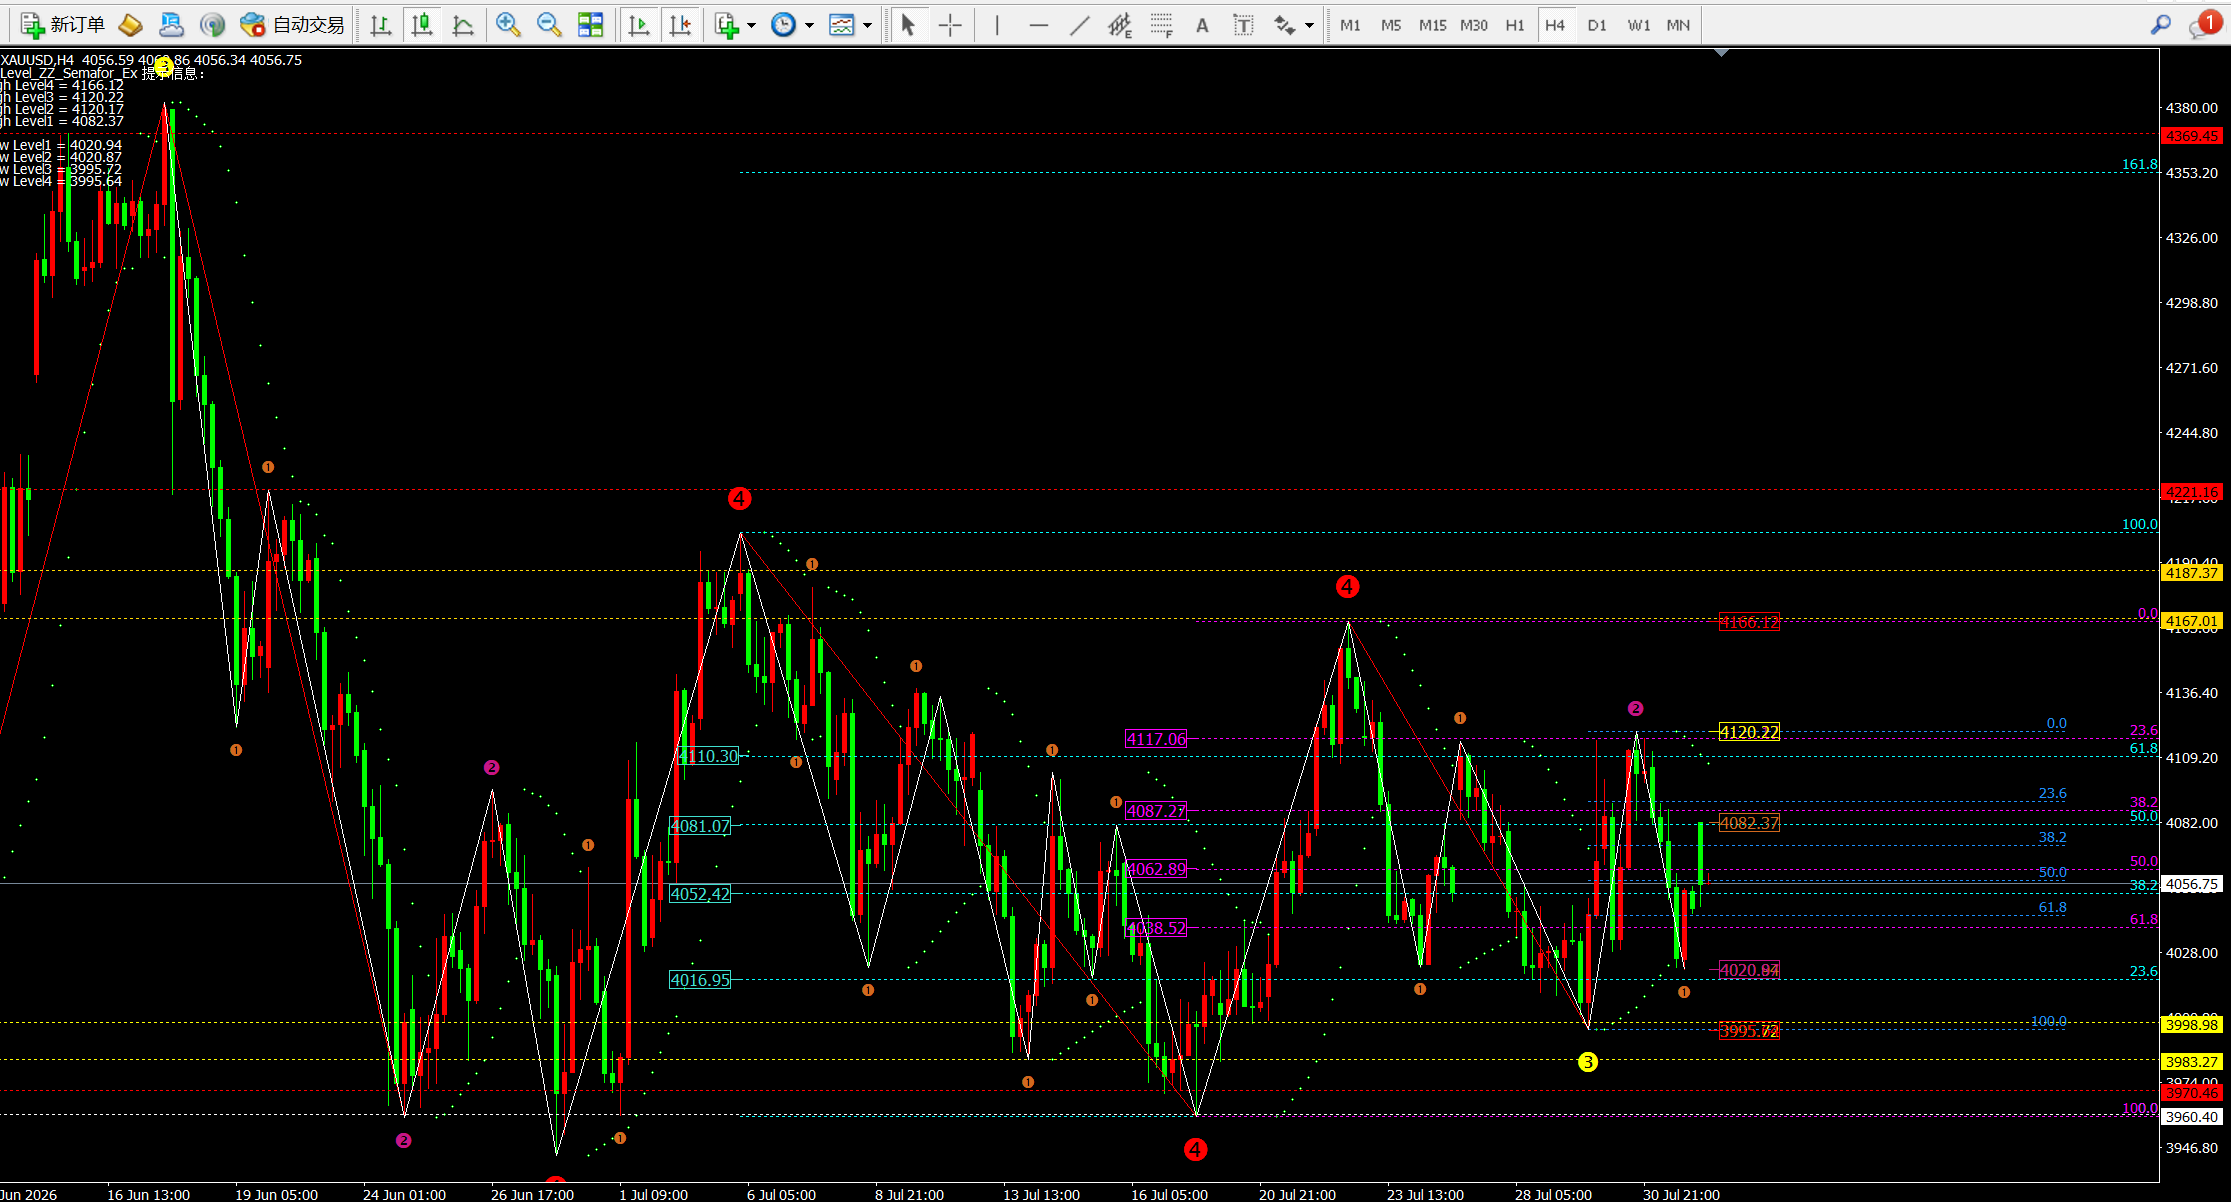Click the 新订单 new order button
The height and width of the screenshot is (1202, 2231).
[62, 25]
